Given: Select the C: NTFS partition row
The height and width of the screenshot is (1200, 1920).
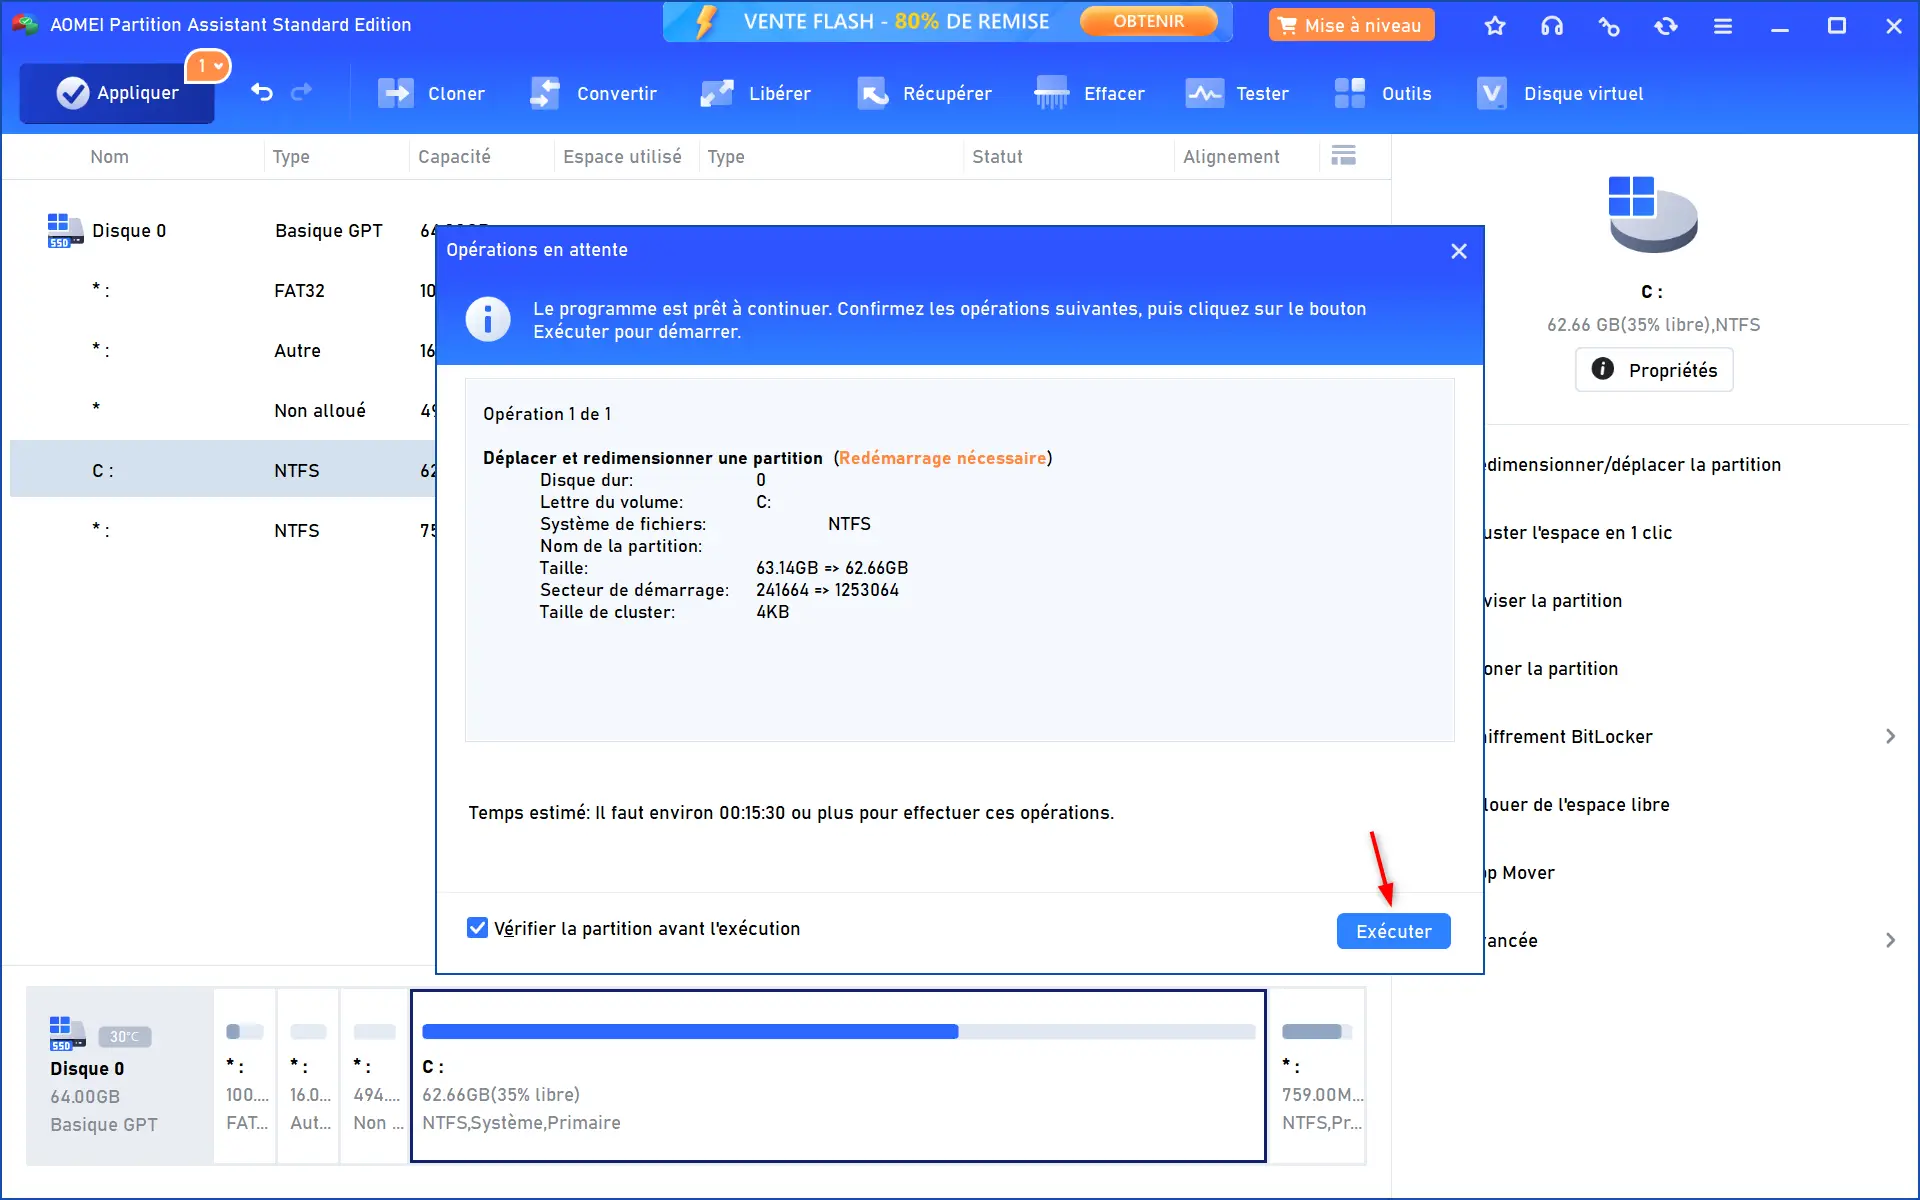Looking at the screenshot, I should pyautogui.click(x=222, y=469).
